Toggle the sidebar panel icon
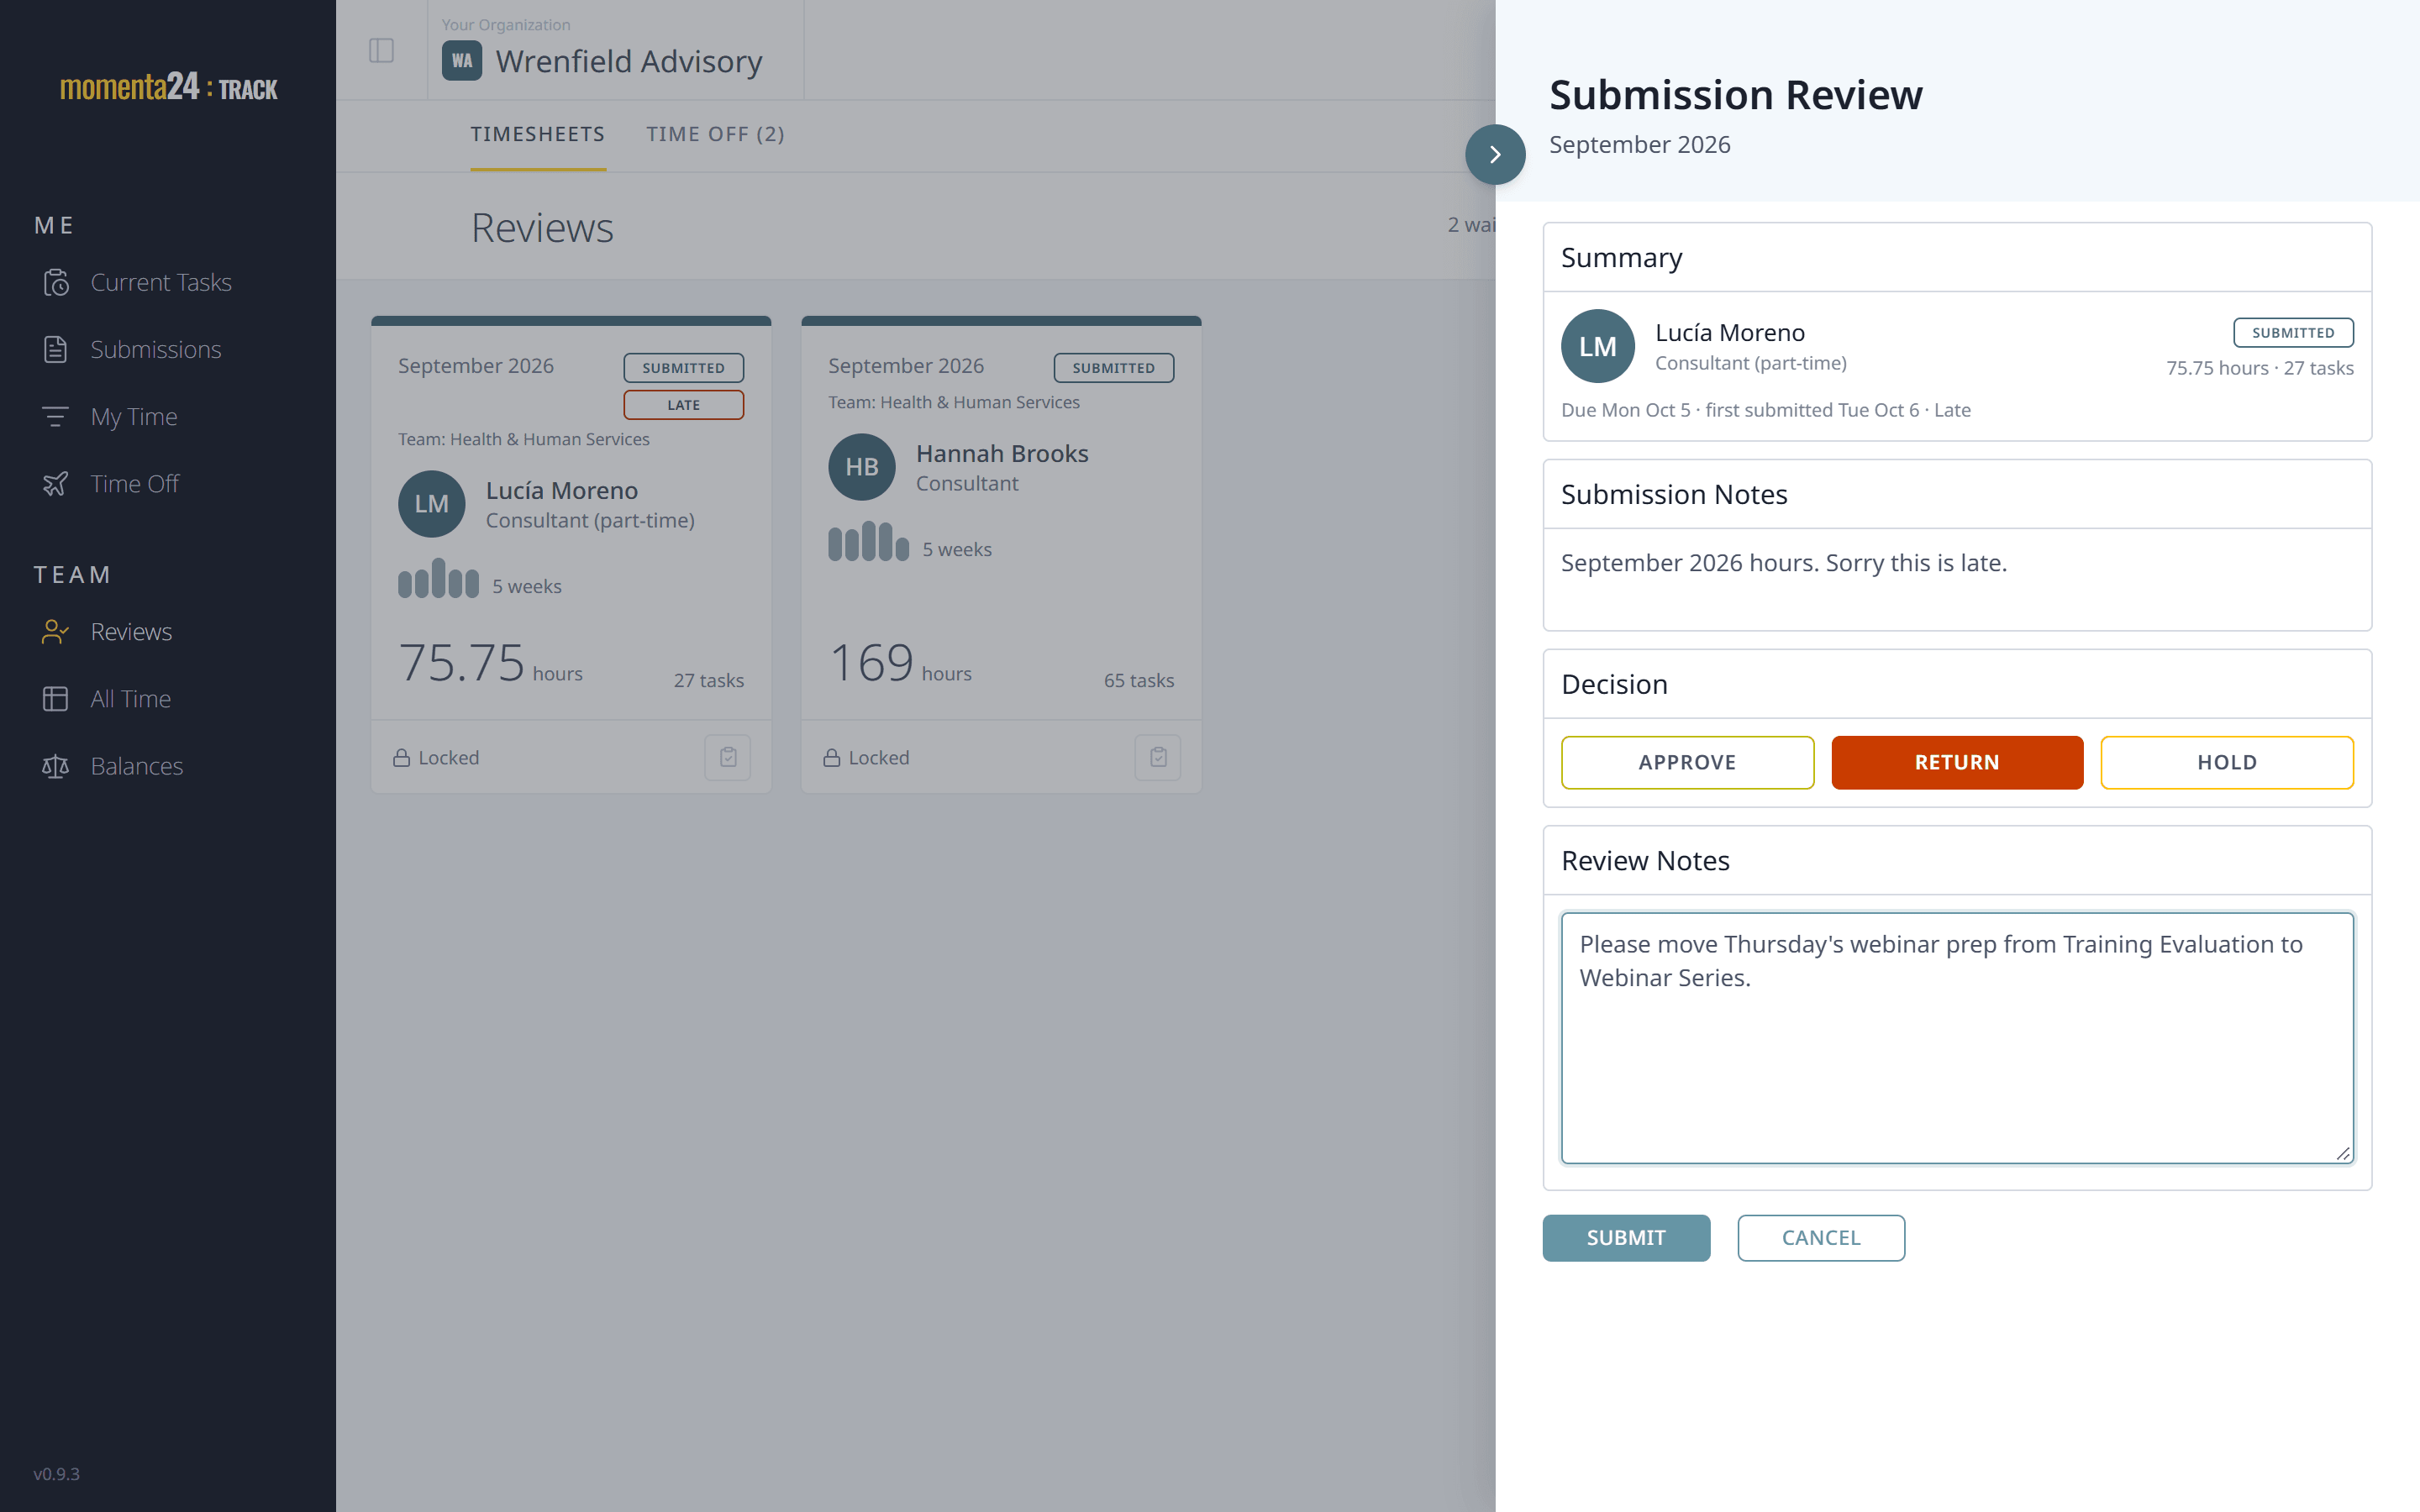2420x1512 pixels. 381,50
